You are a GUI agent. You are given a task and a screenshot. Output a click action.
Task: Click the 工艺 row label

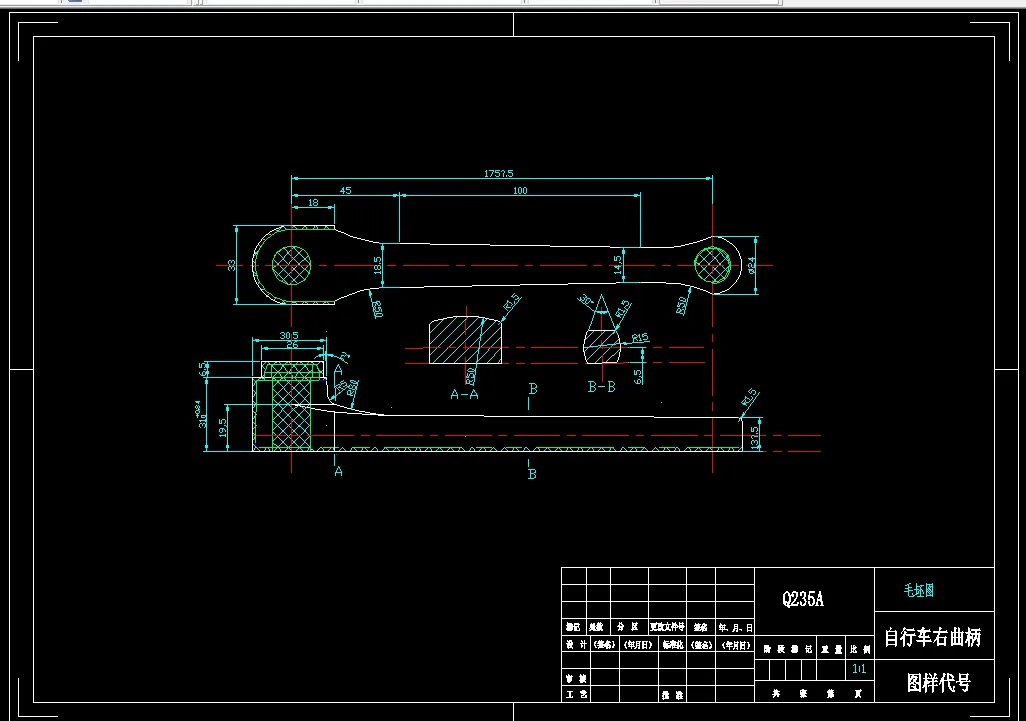click(x=576, y=695)
